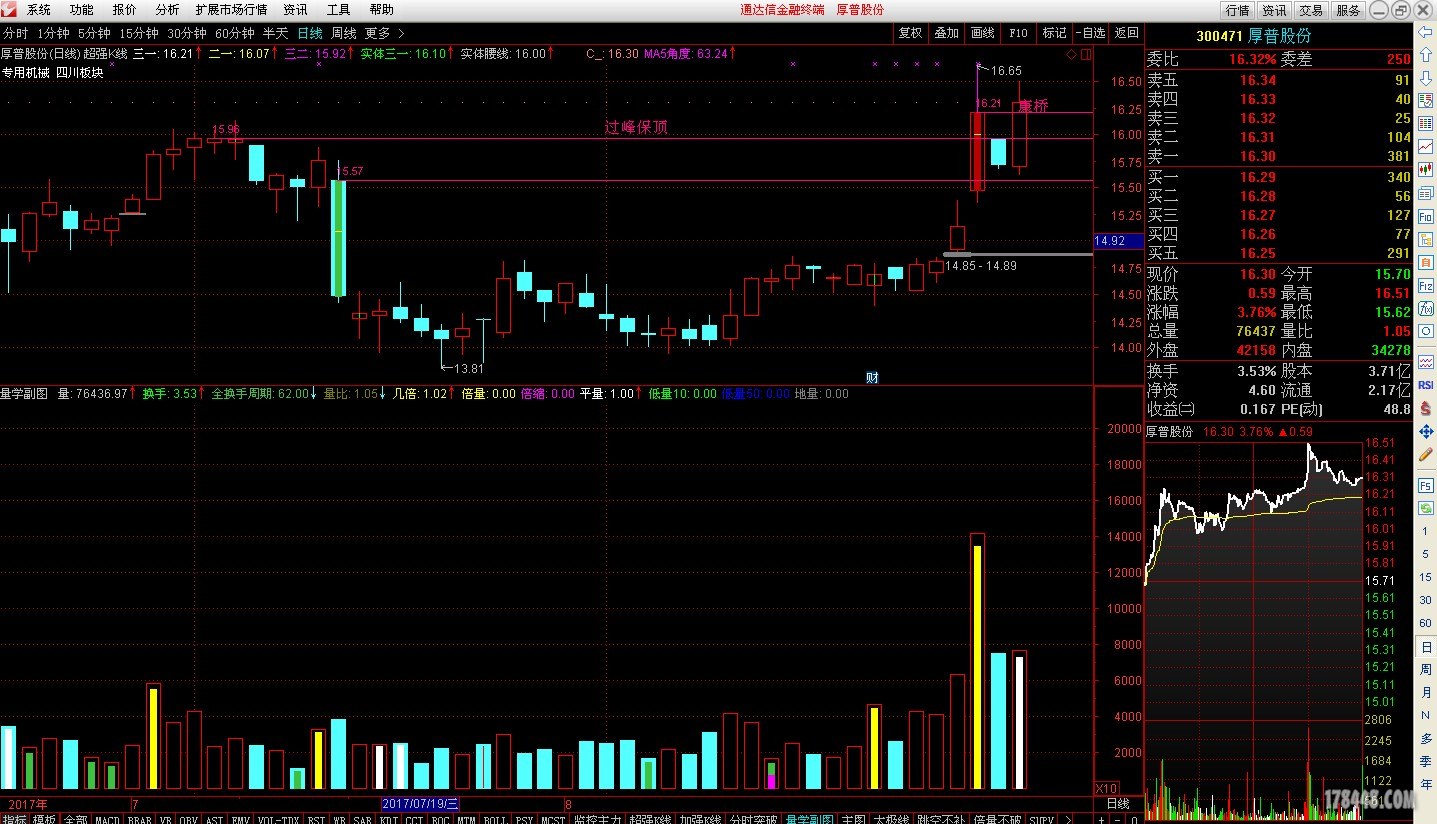Open the 报价 menu

[125, 9]
